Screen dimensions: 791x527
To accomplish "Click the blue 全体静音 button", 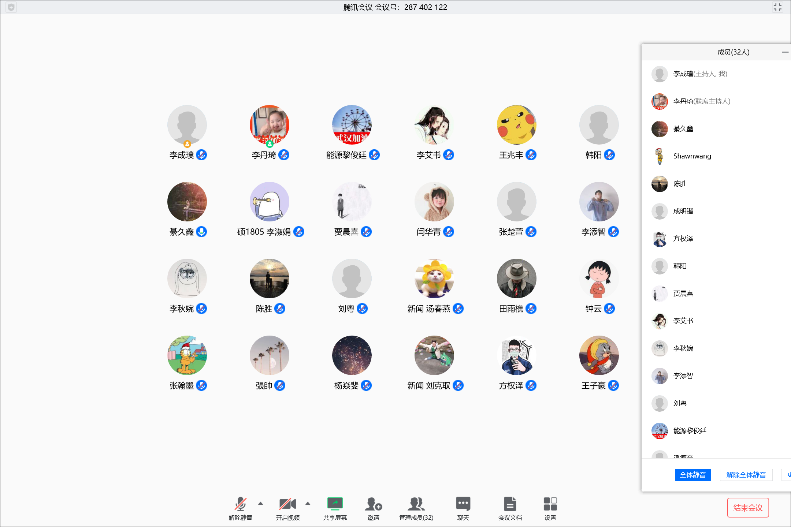I will click(691, 475).
